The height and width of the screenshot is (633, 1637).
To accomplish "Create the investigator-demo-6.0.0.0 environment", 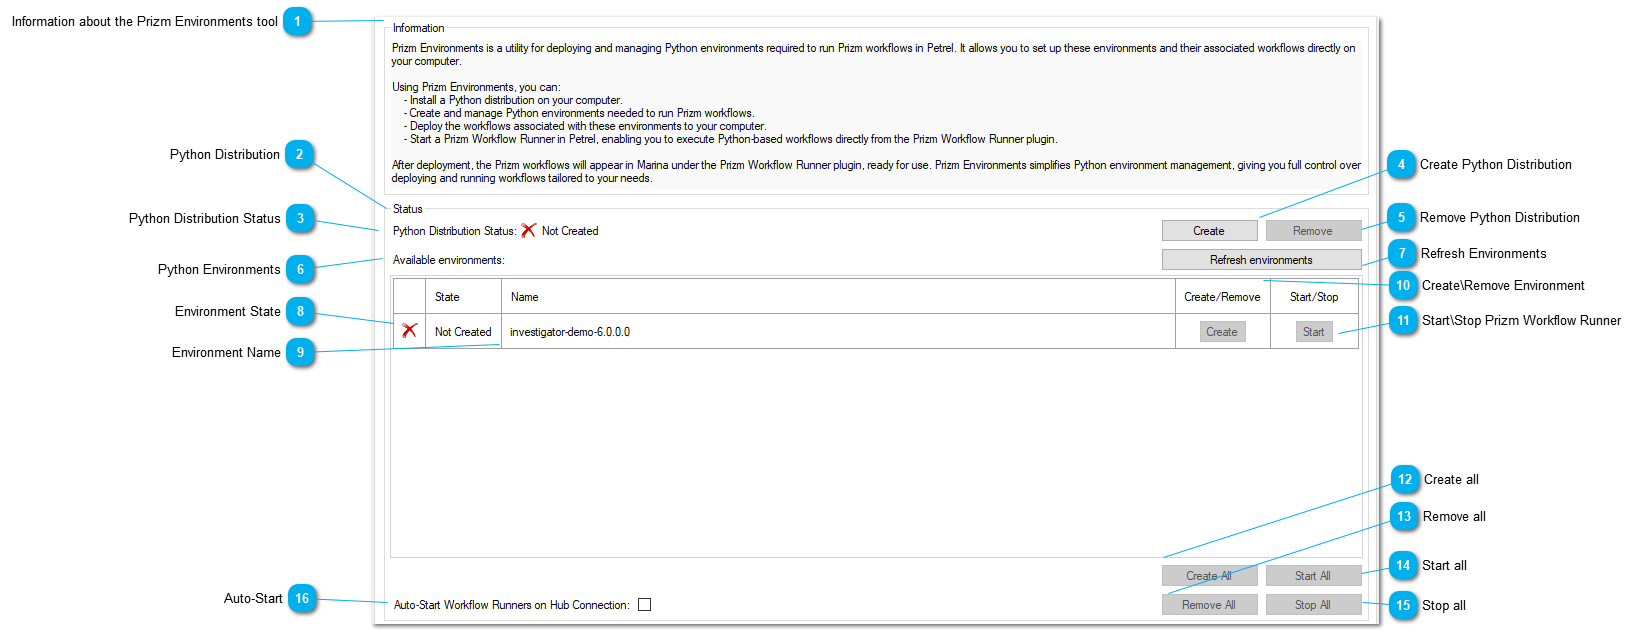I will tap(1222, 332).
